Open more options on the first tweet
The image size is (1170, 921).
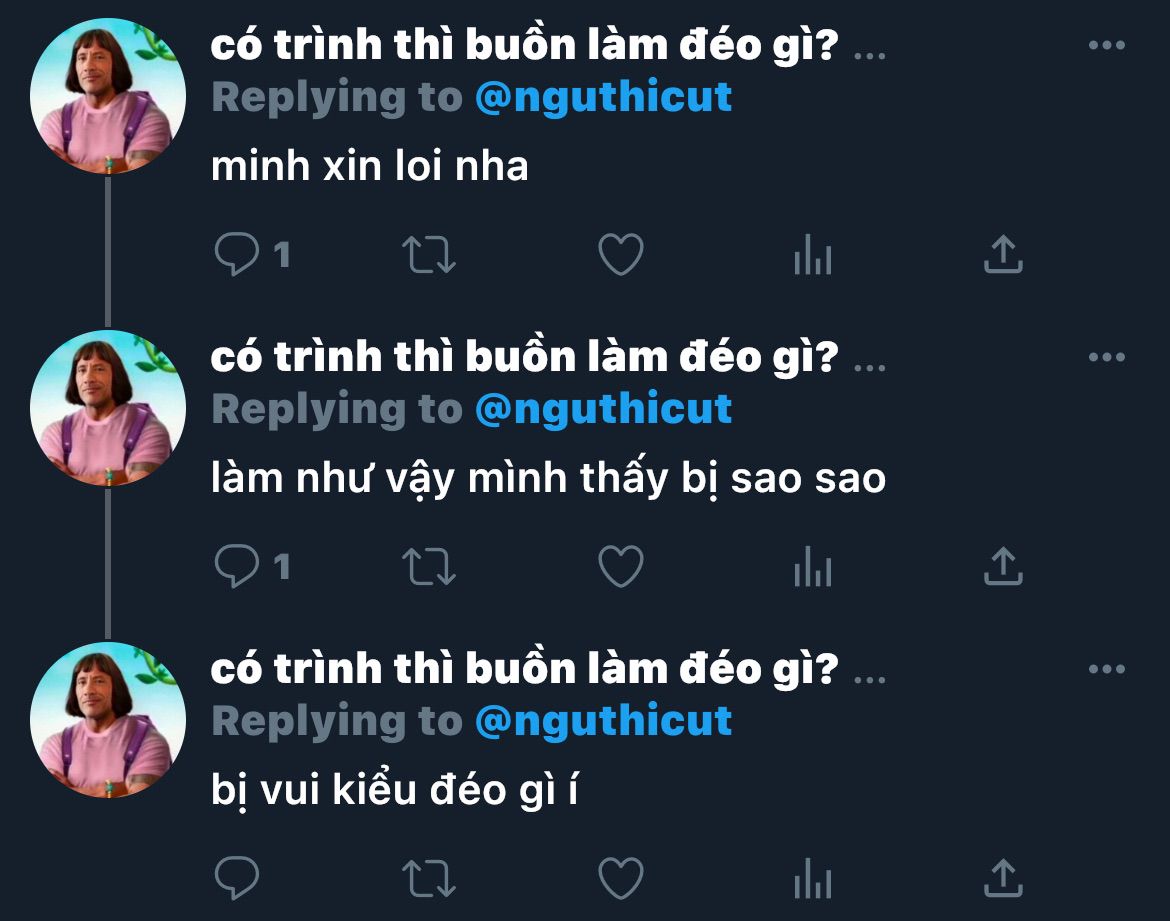1107,45
